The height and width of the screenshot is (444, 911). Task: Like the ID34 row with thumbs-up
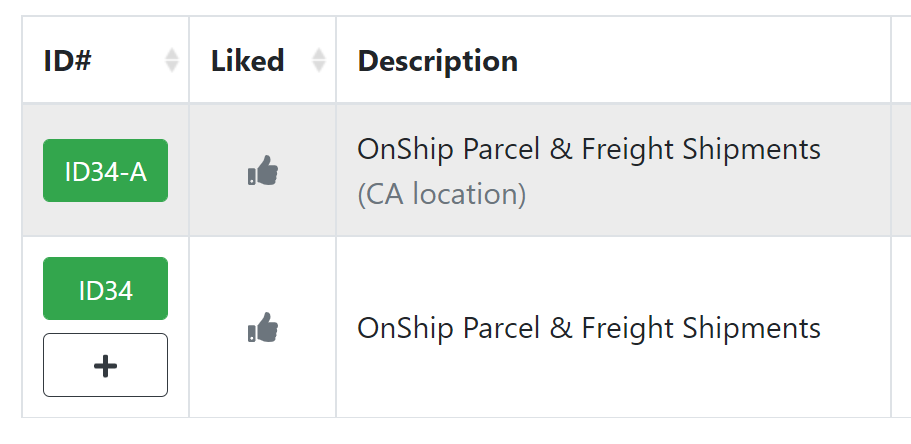click(263, 327)
